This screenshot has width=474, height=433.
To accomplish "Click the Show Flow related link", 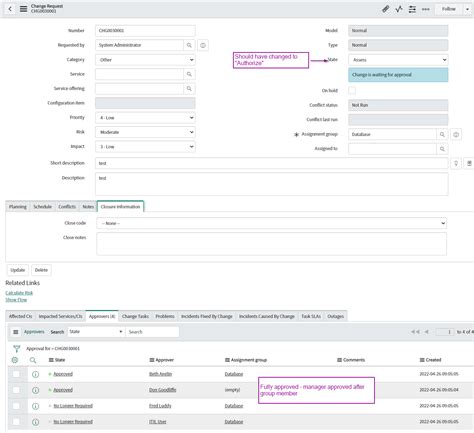I will tap(16, 300).
